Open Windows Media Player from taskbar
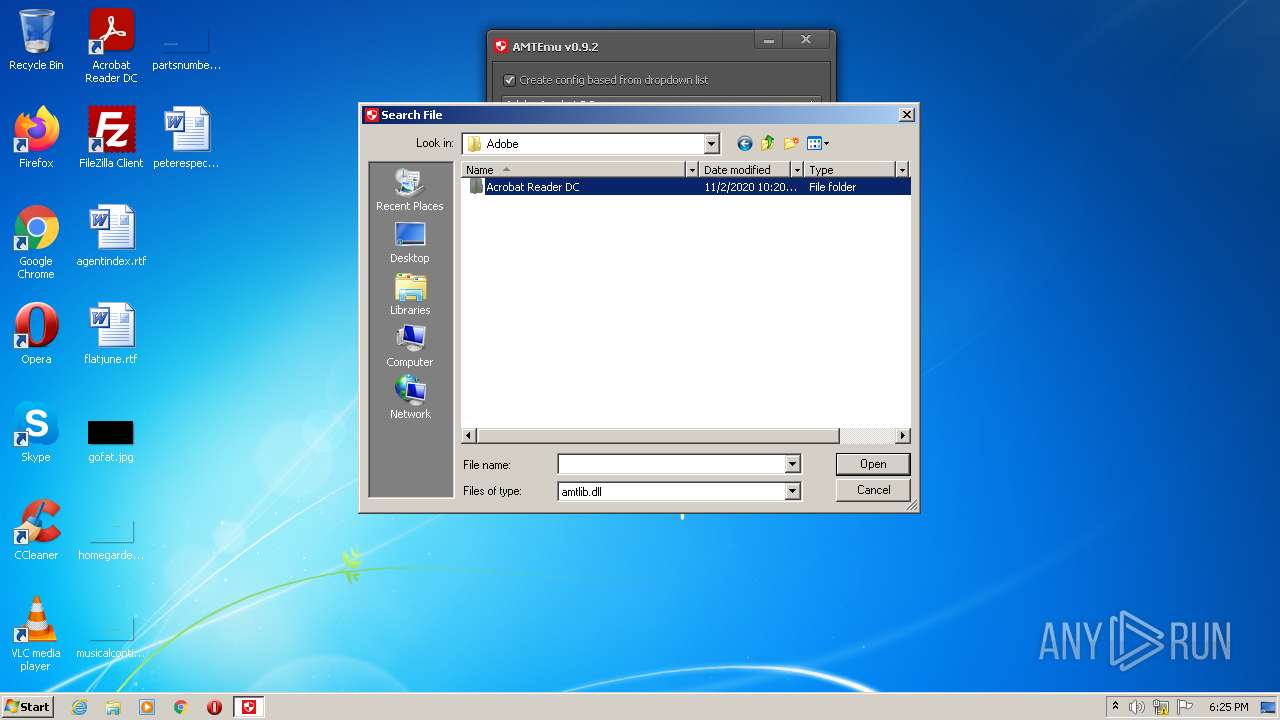Viewport: 1280px width, 720px height. [147, 707]
